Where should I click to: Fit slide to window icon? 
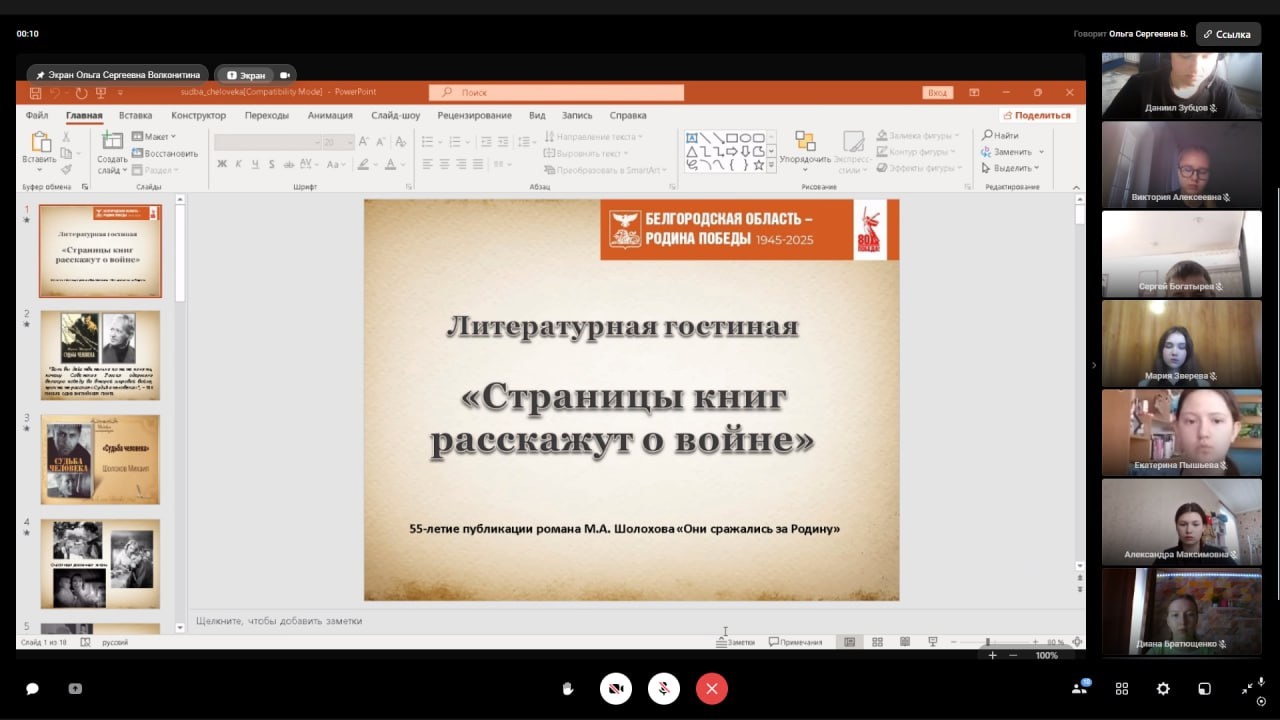pos(1077,642)
